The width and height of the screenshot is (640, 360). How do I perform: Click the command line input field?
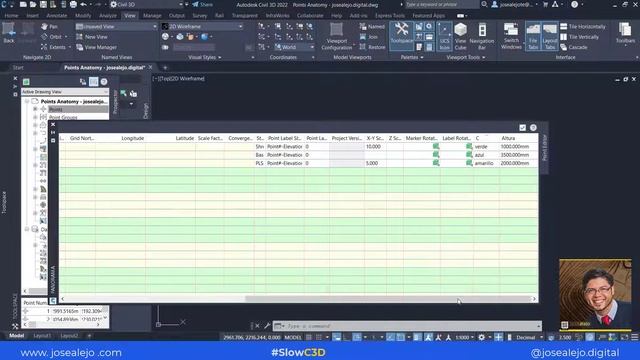pyautogui.click(x=412, y=326)
